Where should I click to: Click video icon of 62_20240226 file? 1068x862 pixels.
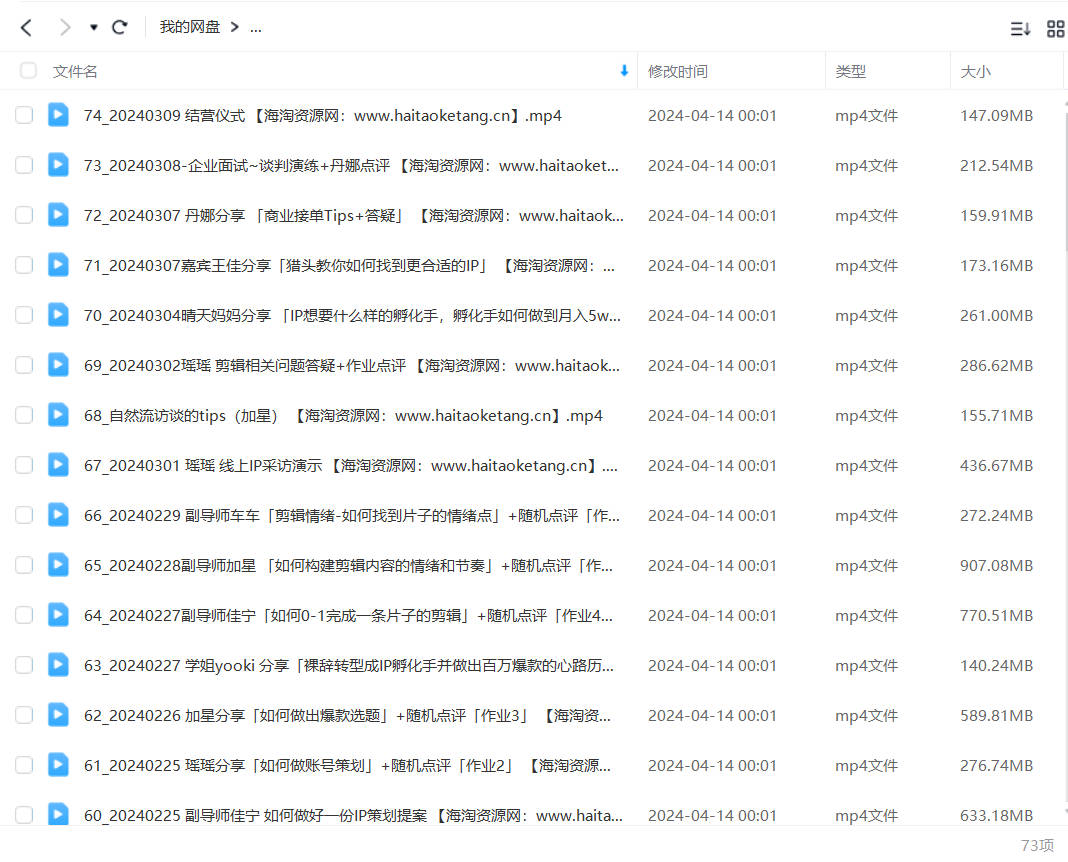[x=58, y=714]
